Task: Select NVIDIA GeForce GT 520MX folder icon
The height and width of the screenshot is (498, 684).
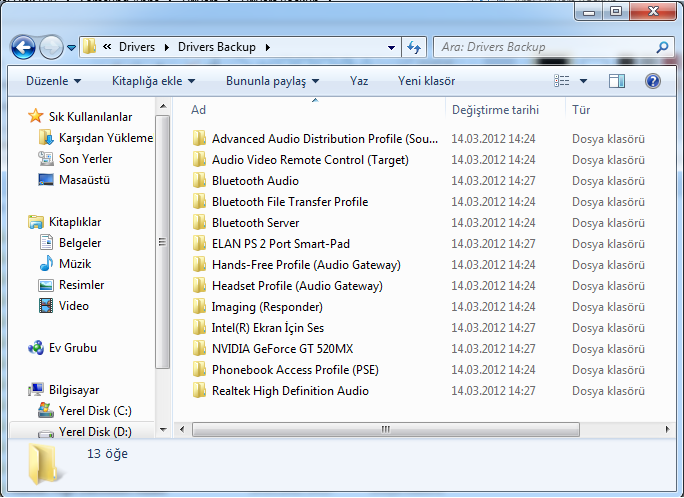Action: (x=199, y=348)
